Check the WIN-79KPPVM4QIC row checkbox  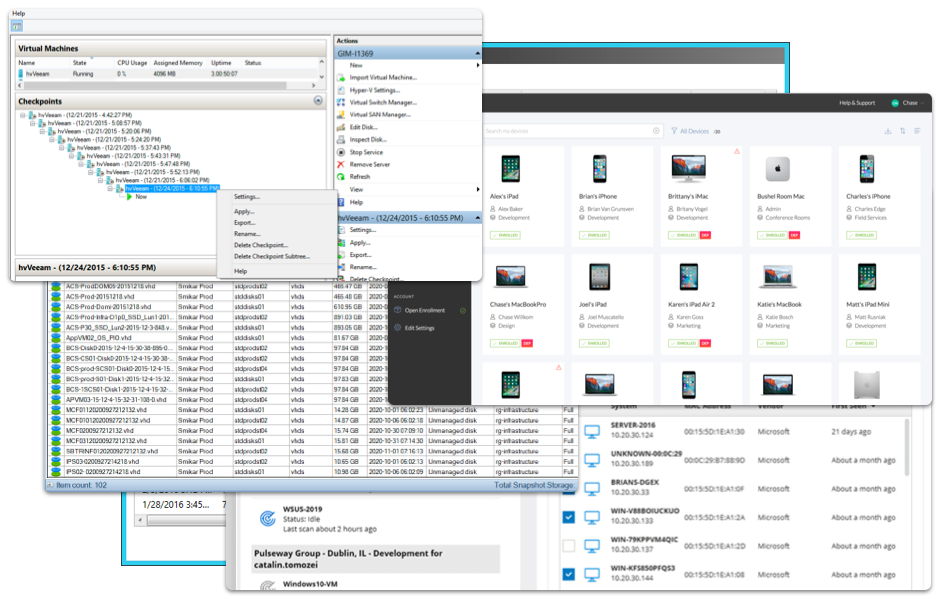(x=568, y=546)
